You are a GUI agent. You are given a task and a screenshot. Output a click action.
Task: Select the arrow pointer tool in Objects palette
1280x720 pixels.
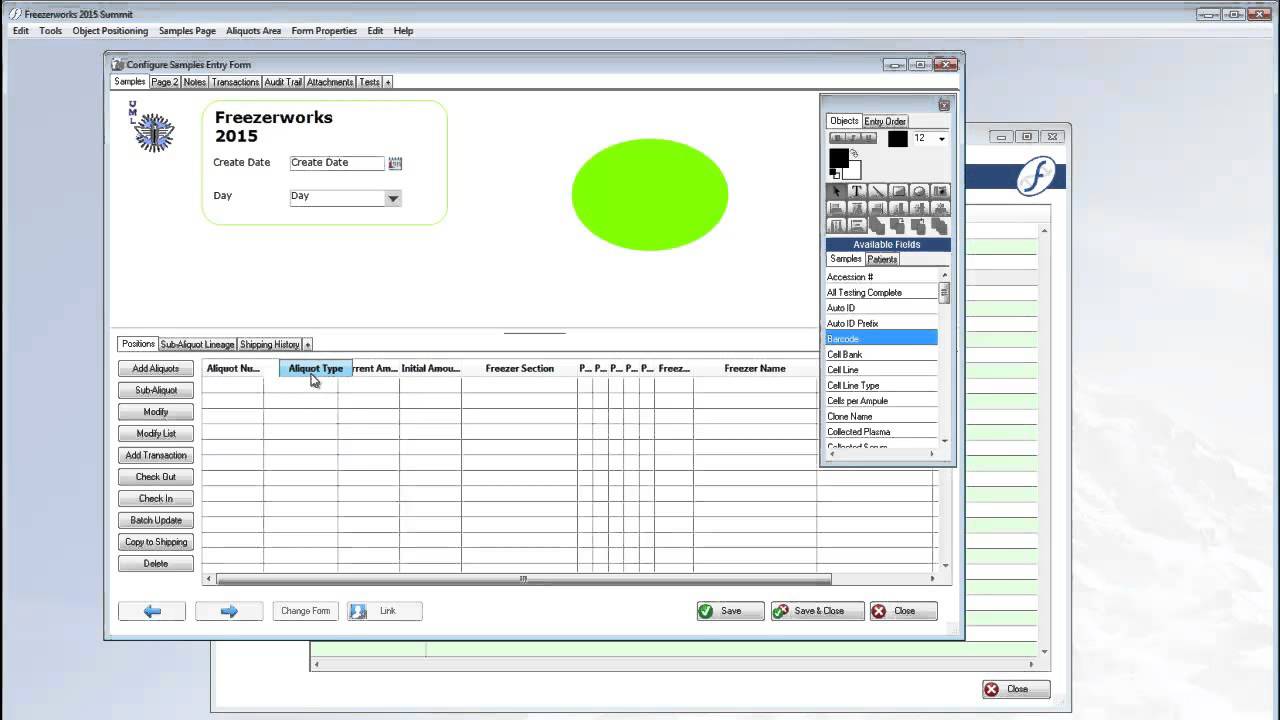tap(837, 191)
